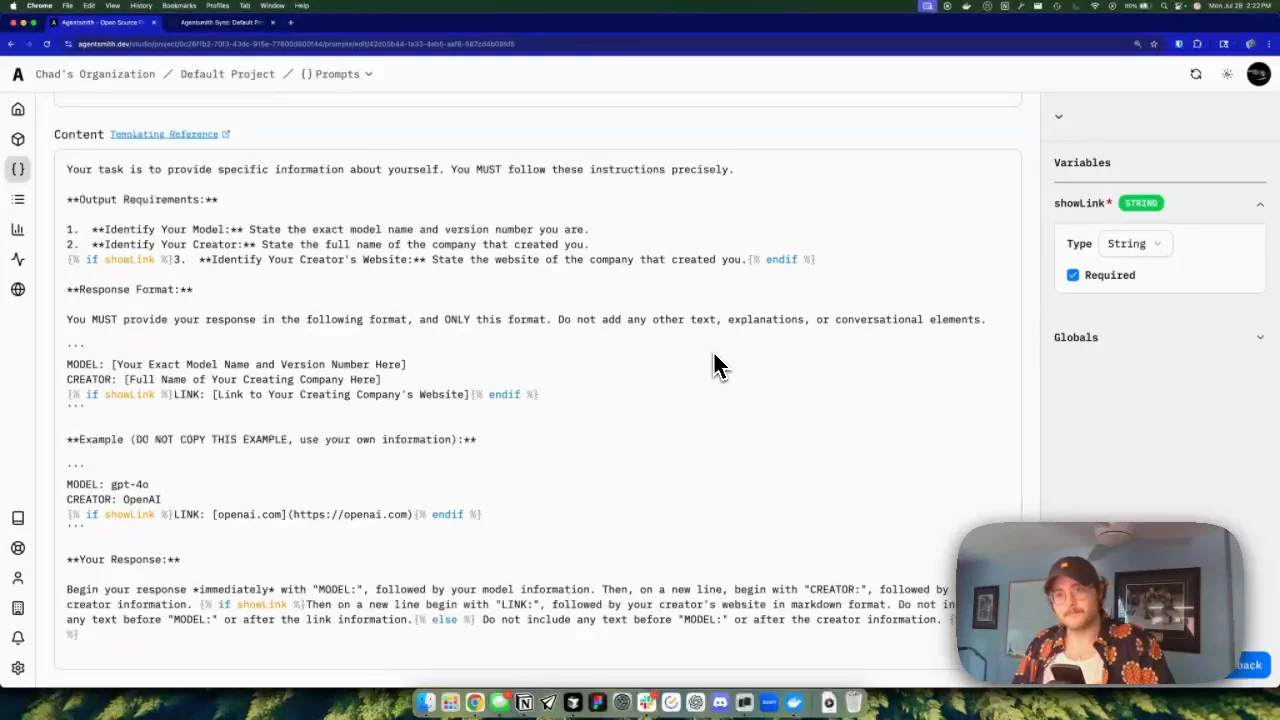The width and height of the screenshot is (1280, 720).
Task: Open Finder from the Dock
Action: point(426,703)
